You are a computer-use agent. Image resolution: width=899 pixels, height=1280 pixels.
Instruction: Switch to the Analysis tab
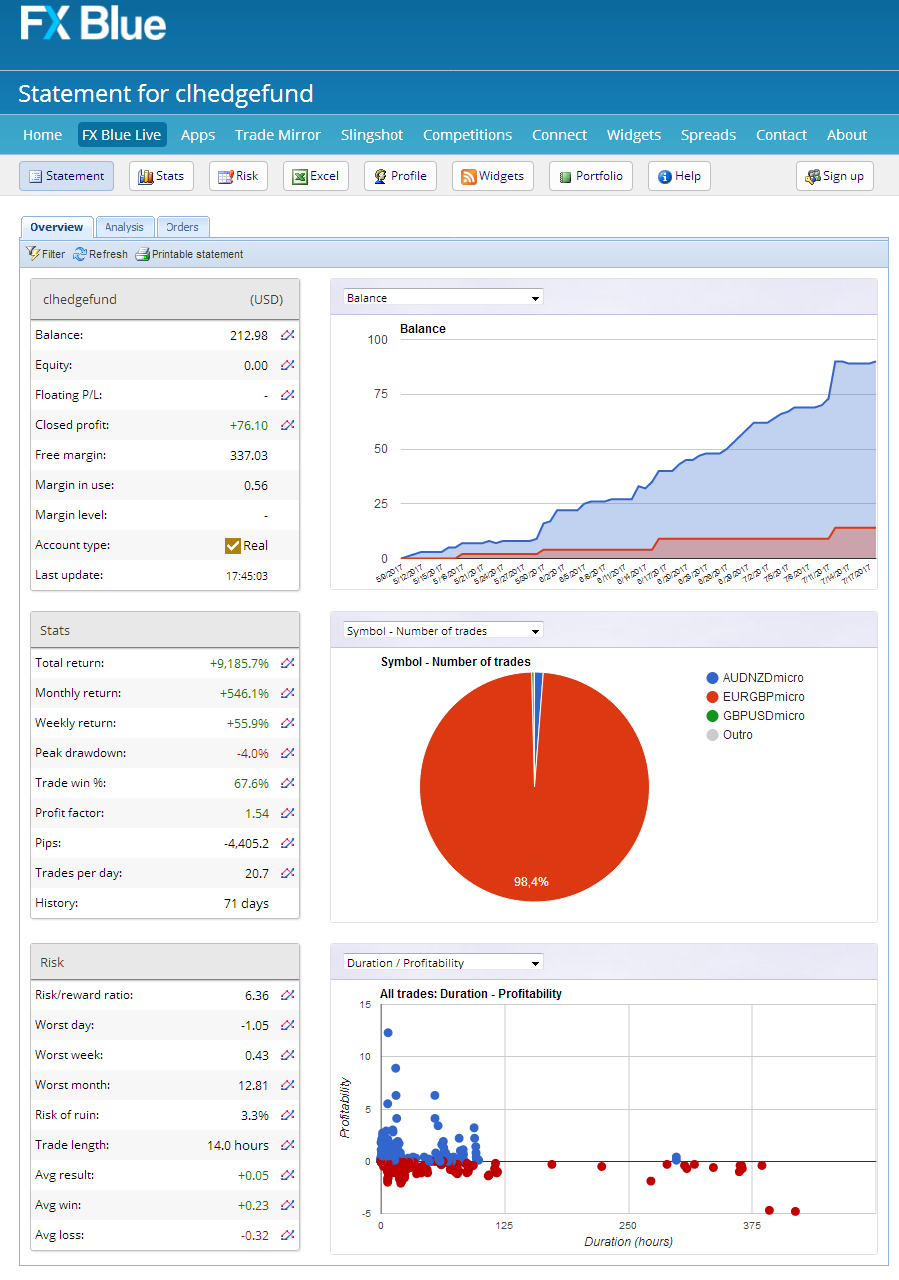[x=125, y=227]
